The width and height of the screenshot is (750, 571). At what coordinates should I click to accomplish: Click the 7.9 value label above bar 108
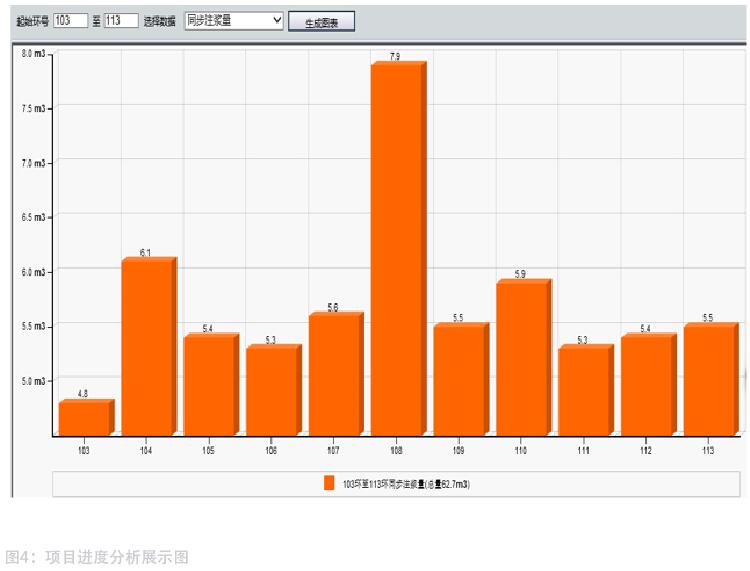coord(395,57)
